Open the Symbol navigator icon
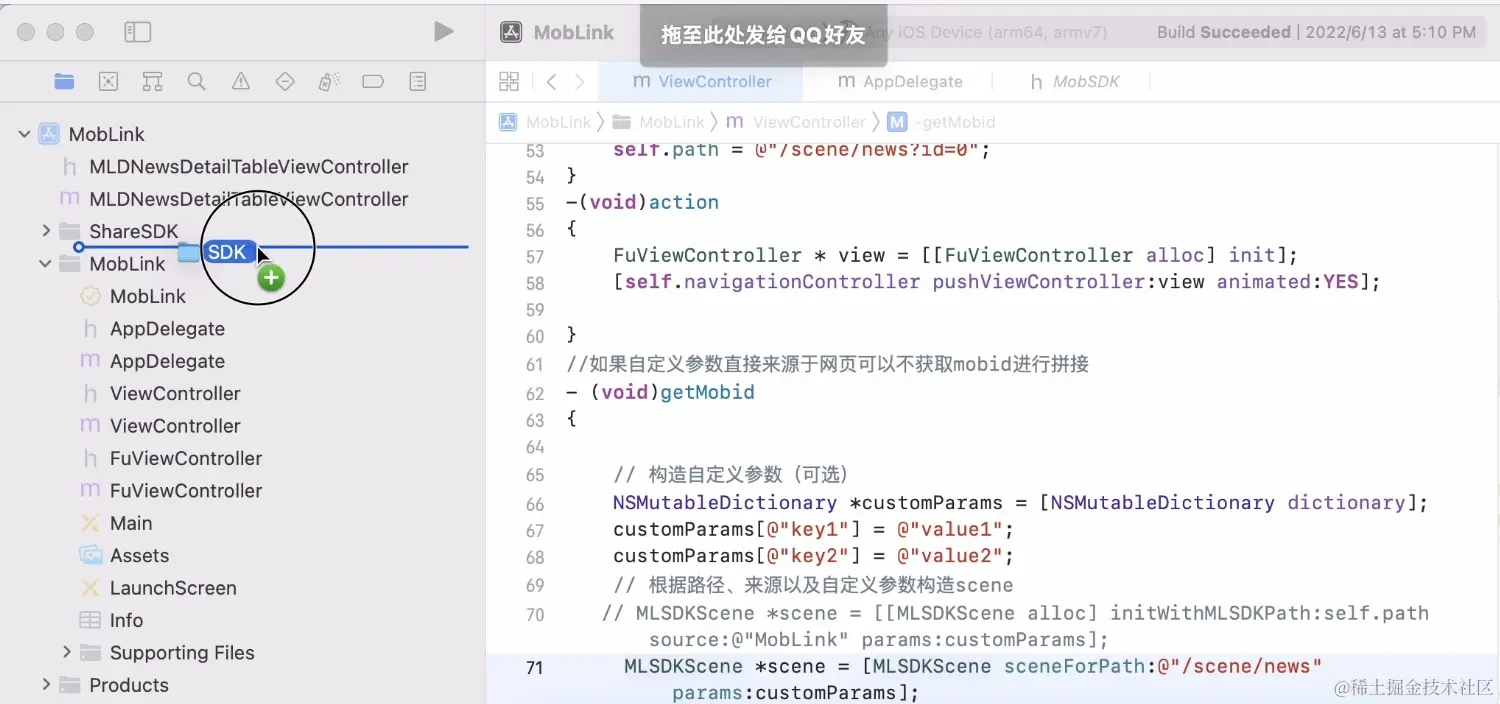This screenshot has width=1500, height=704. coord(152,82)
